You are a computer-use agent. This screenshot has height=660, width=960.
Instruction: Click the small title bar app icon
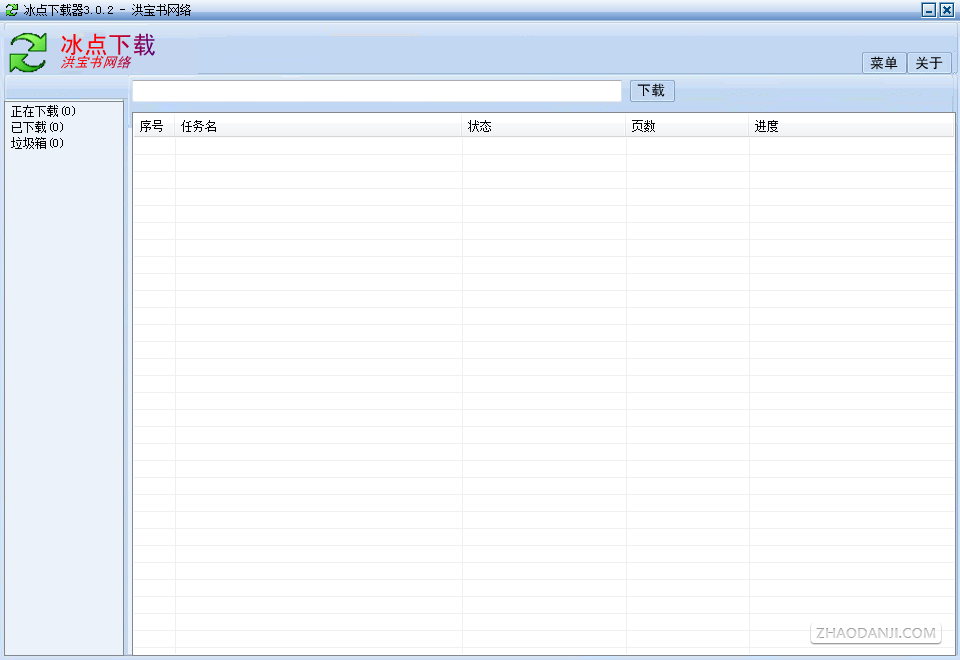[x=12, y=10]
